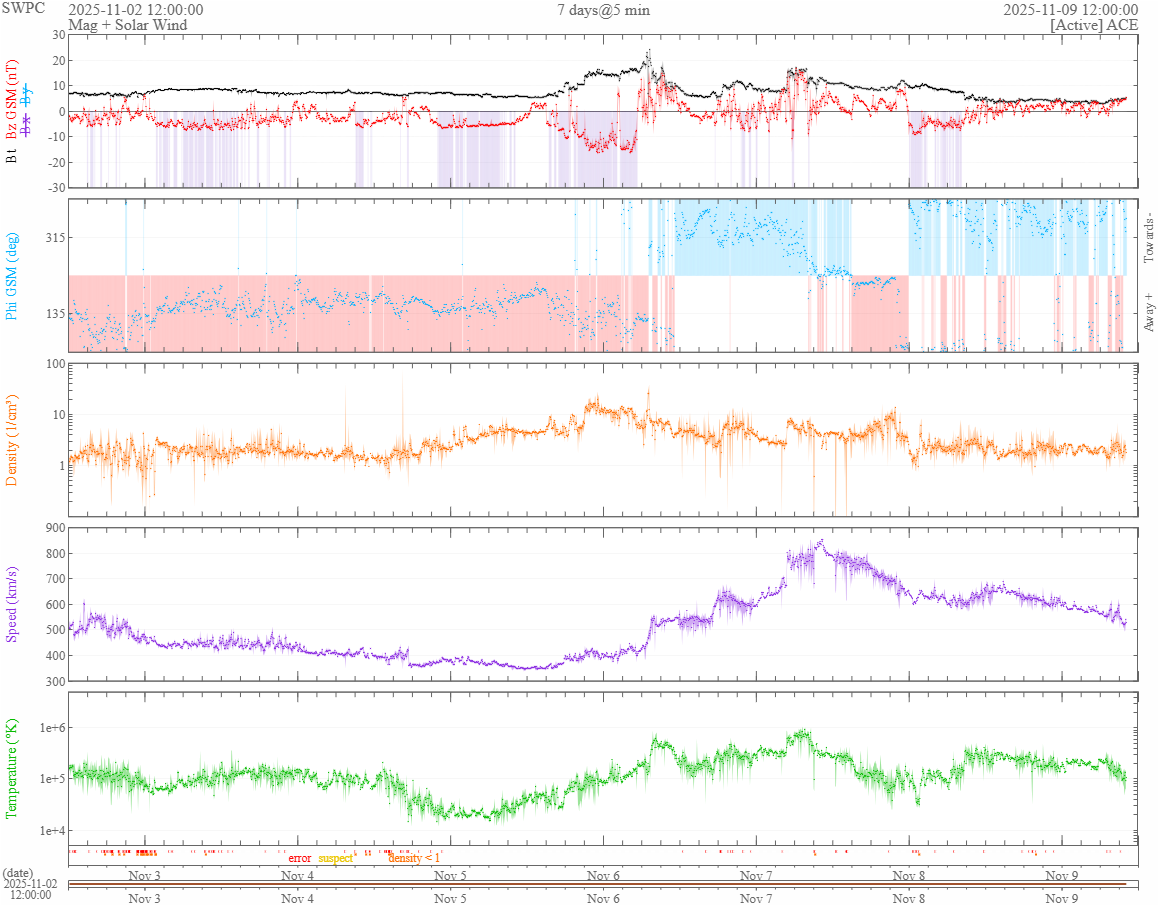Screen dimensions: 1158x905
Task: Click the yellow 'suspect' flag legend
Action: pyautogui.click(x=336, y=858)
